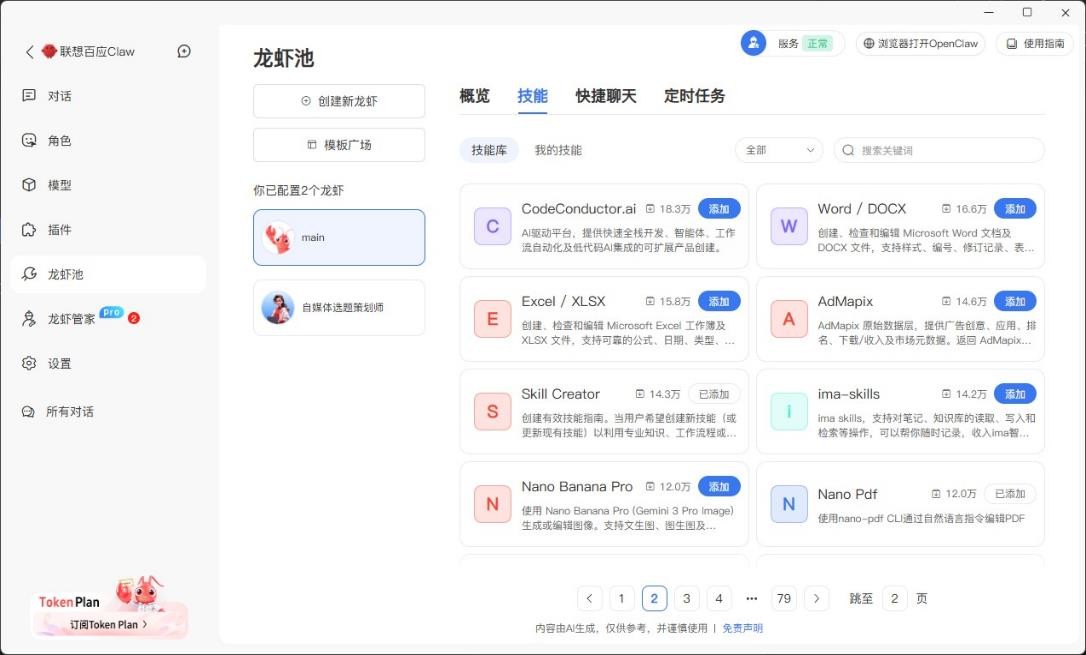Open 所有对话 in the sidebar
1086x655 pixels.
(108, 411)
